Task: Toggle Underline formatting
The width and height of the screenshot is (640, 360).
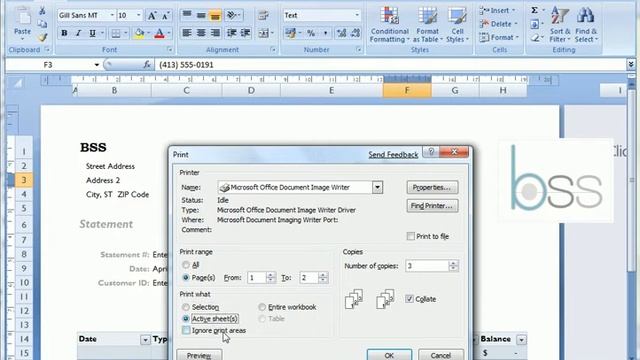Action: (x=93, y=33)
